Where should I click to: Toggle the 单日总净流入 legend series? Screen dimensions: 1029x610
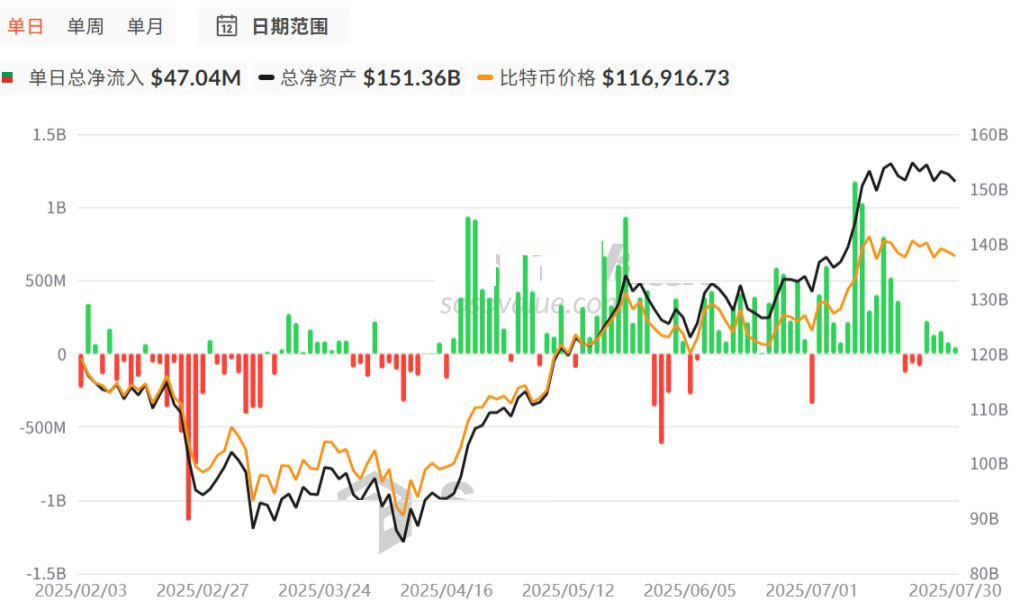[x=122, y=78]
